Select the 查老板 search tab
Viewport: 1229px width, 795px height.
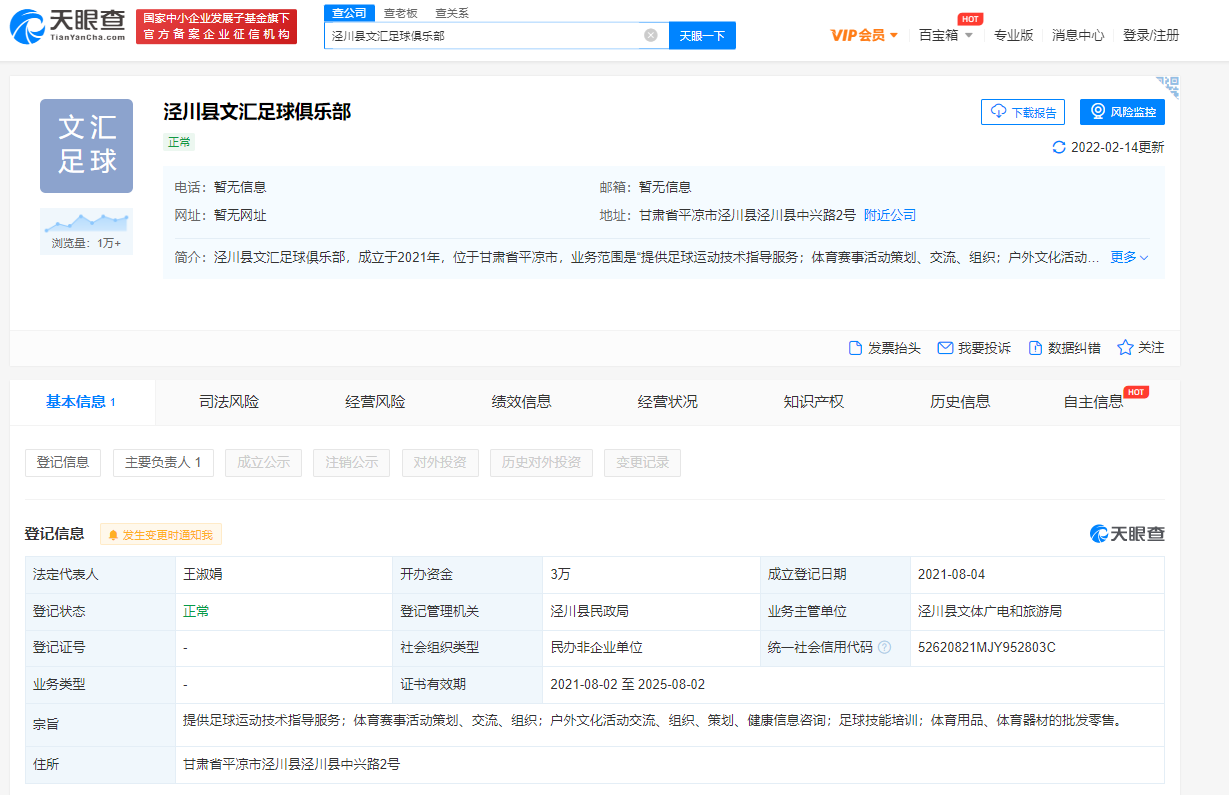tap(400, 13)
